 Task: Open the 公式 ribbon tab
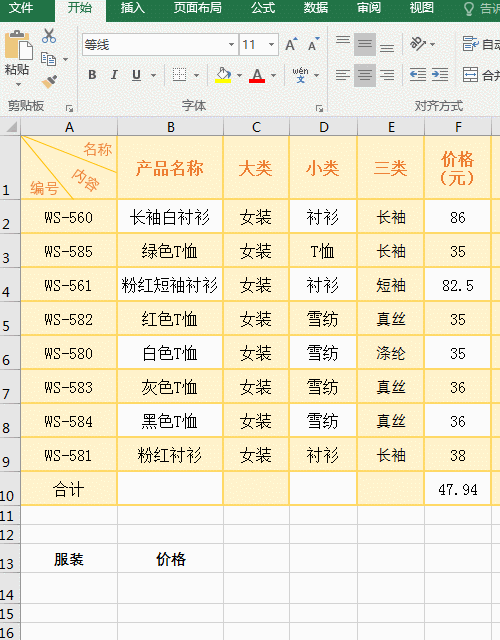tap(263, 8)
